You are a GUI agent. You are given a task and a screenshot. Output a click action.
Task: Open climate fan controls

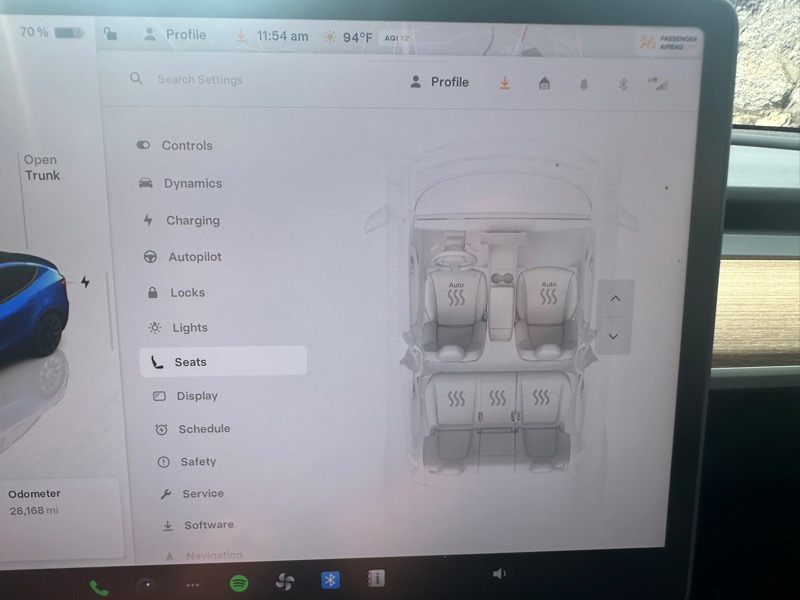click(x=285, y=581)
